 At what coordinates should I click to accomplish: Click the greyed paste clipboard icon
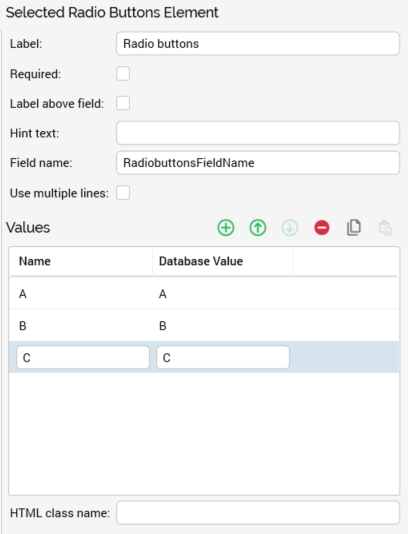[385, 227]
